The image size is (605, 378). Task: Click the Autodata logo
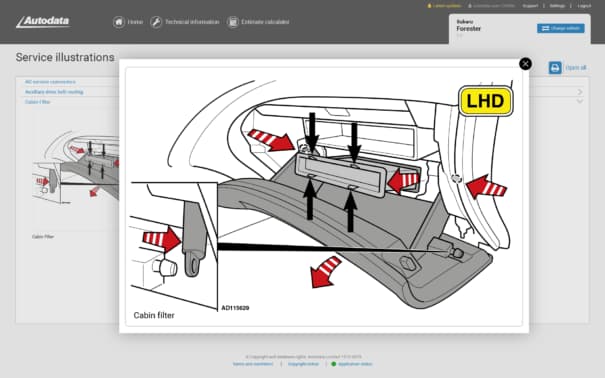click(x=43, y=22)
